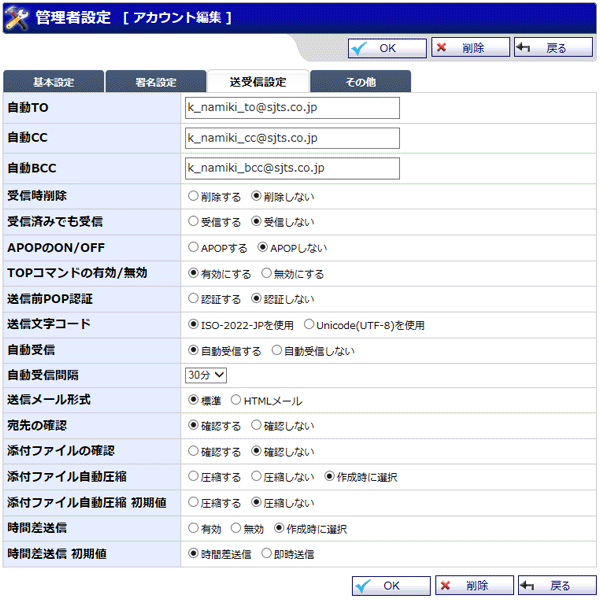Choose ISO-2022-JPを使用 encoding

point(193,324)
